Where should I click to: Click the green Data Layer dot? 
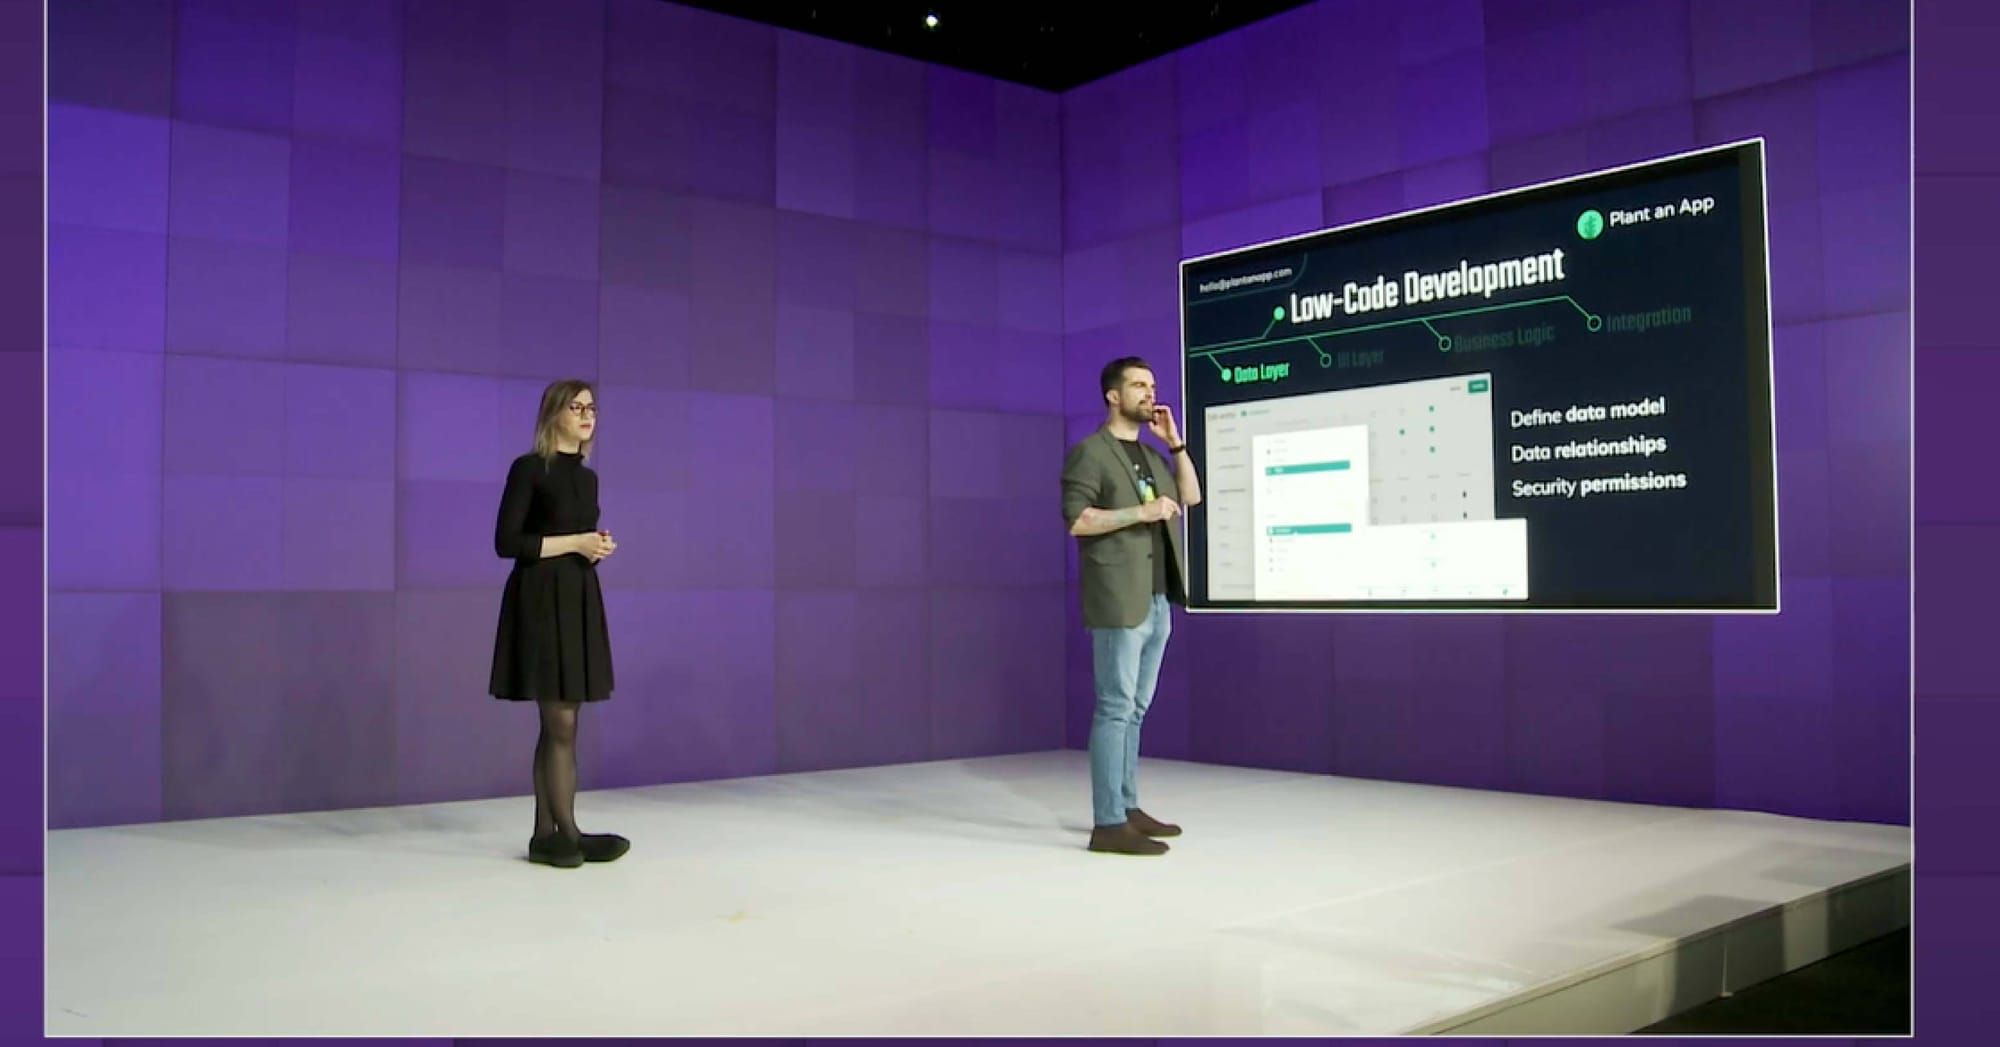coord(1226,376)
